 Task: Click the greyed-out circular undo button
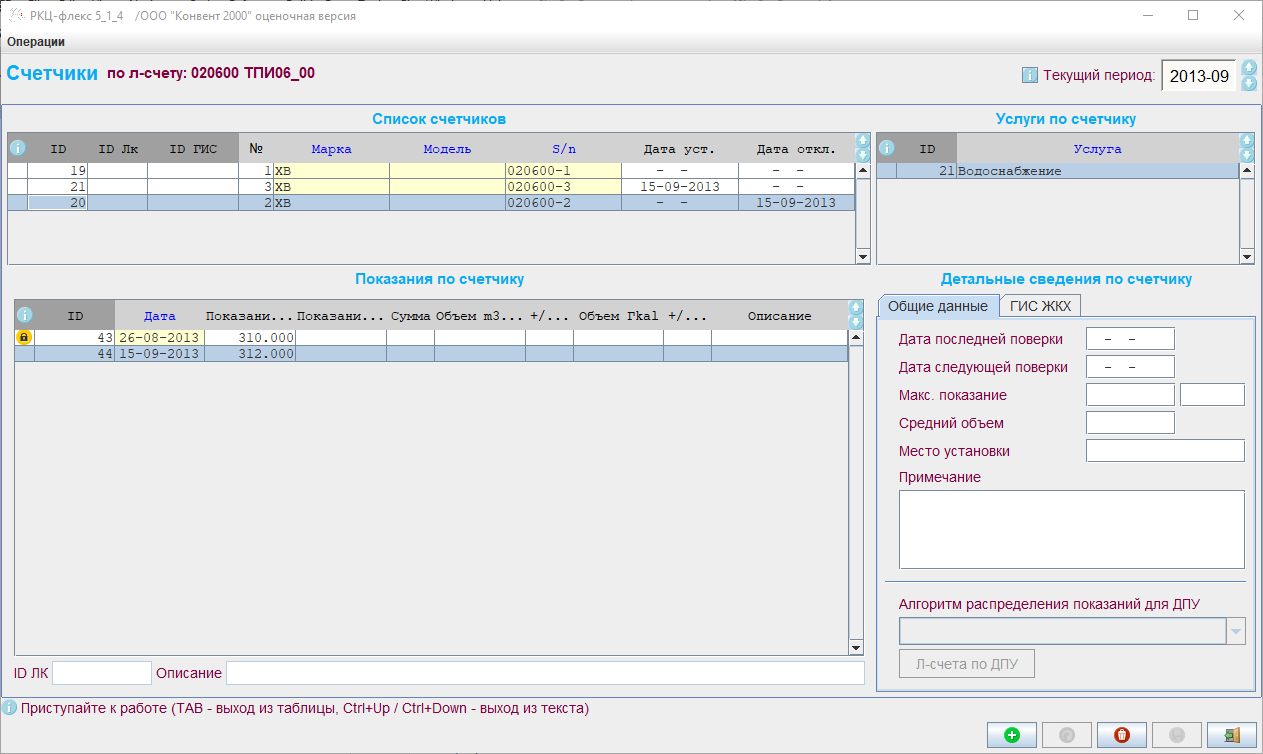(1067, 735)
